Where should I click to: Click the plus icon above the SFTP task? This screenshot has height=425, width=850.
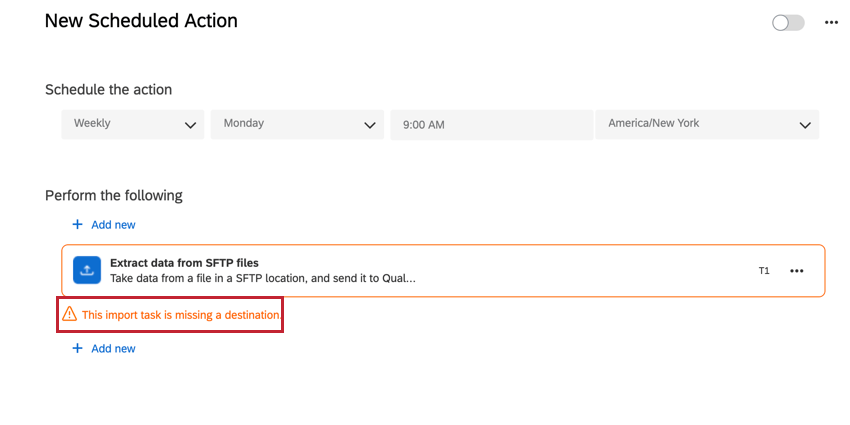(x=78, y=224)
